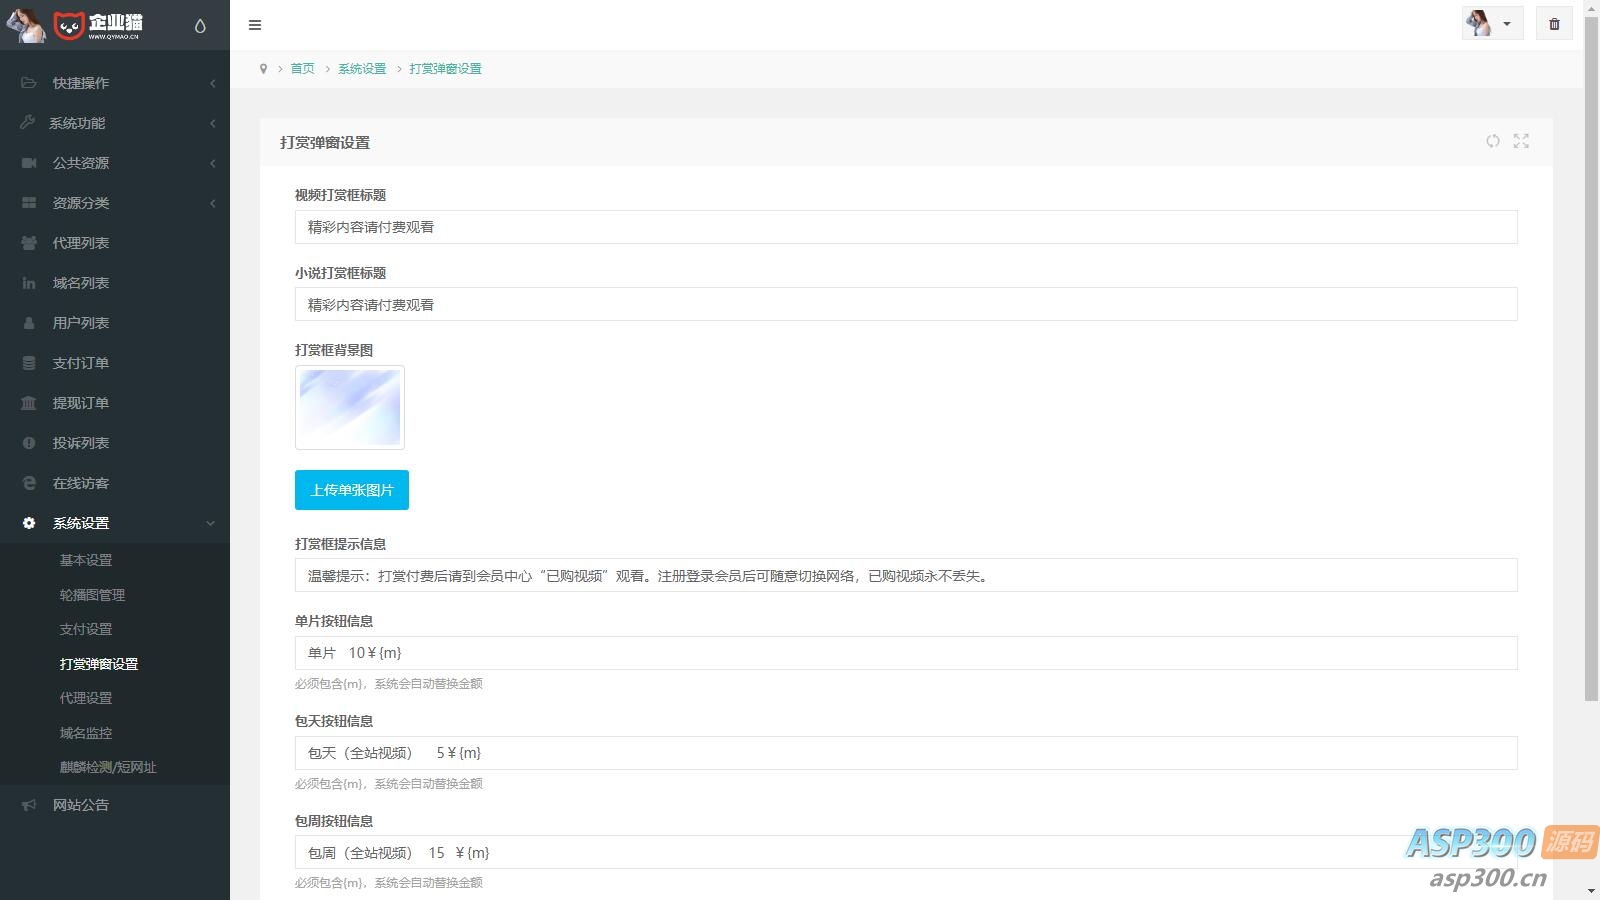Click the trash icon in top bar
Viewport: 1600px width, 900px height.
1554,24
